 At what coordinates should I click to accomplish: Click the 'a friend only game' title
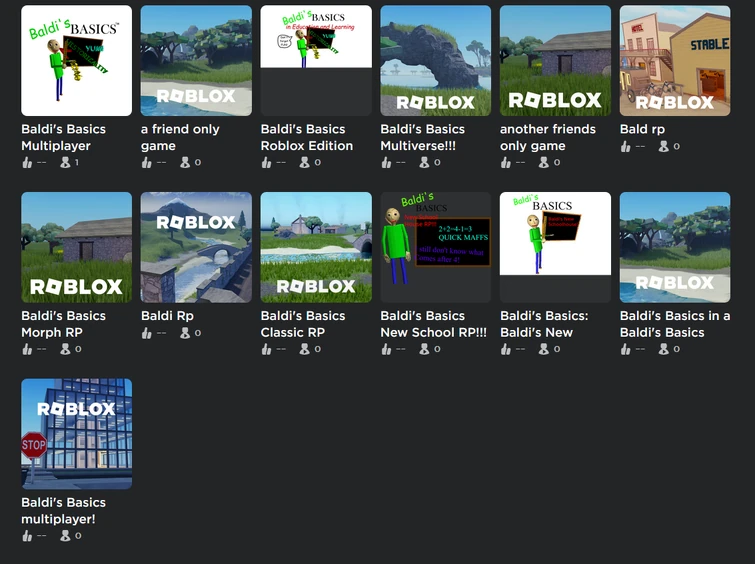click(180, 137)
